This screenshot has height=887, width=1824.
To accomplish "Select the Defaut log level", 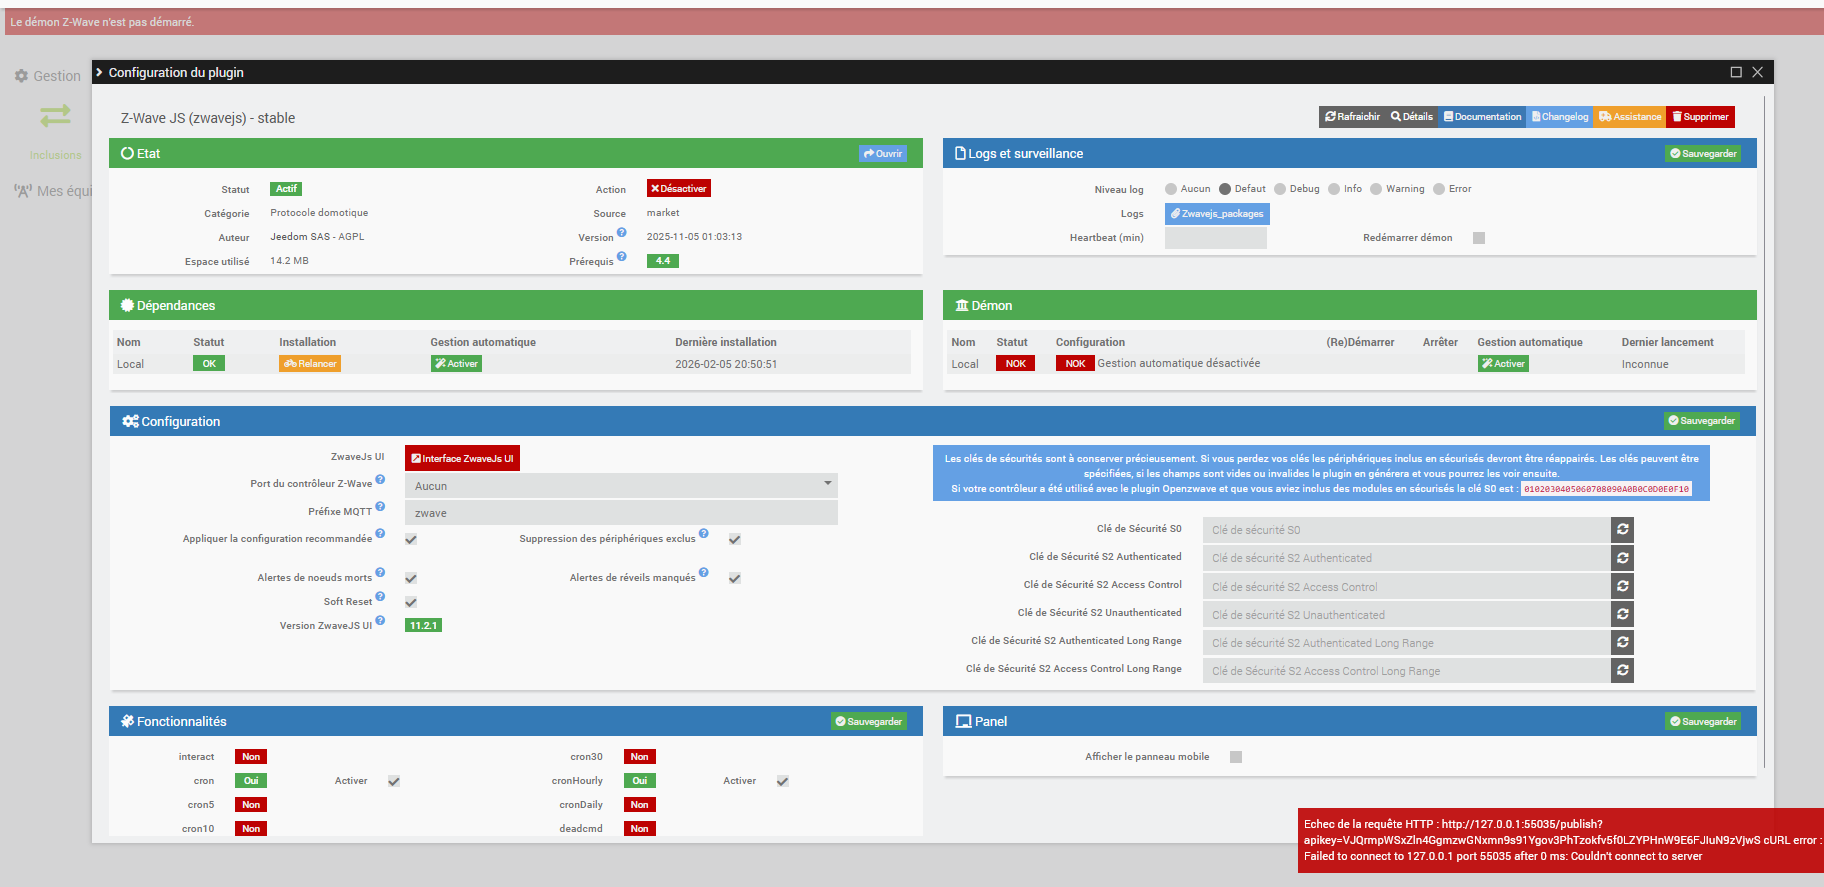I will [1225, 189].
